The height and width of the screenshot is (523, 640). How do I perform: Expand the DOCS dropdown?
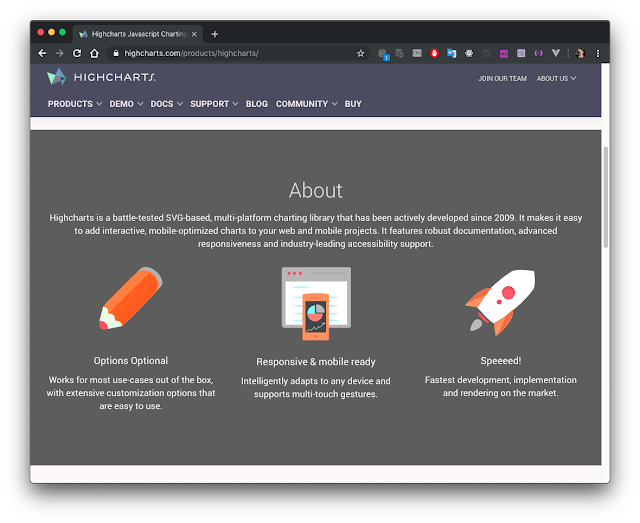167,104
